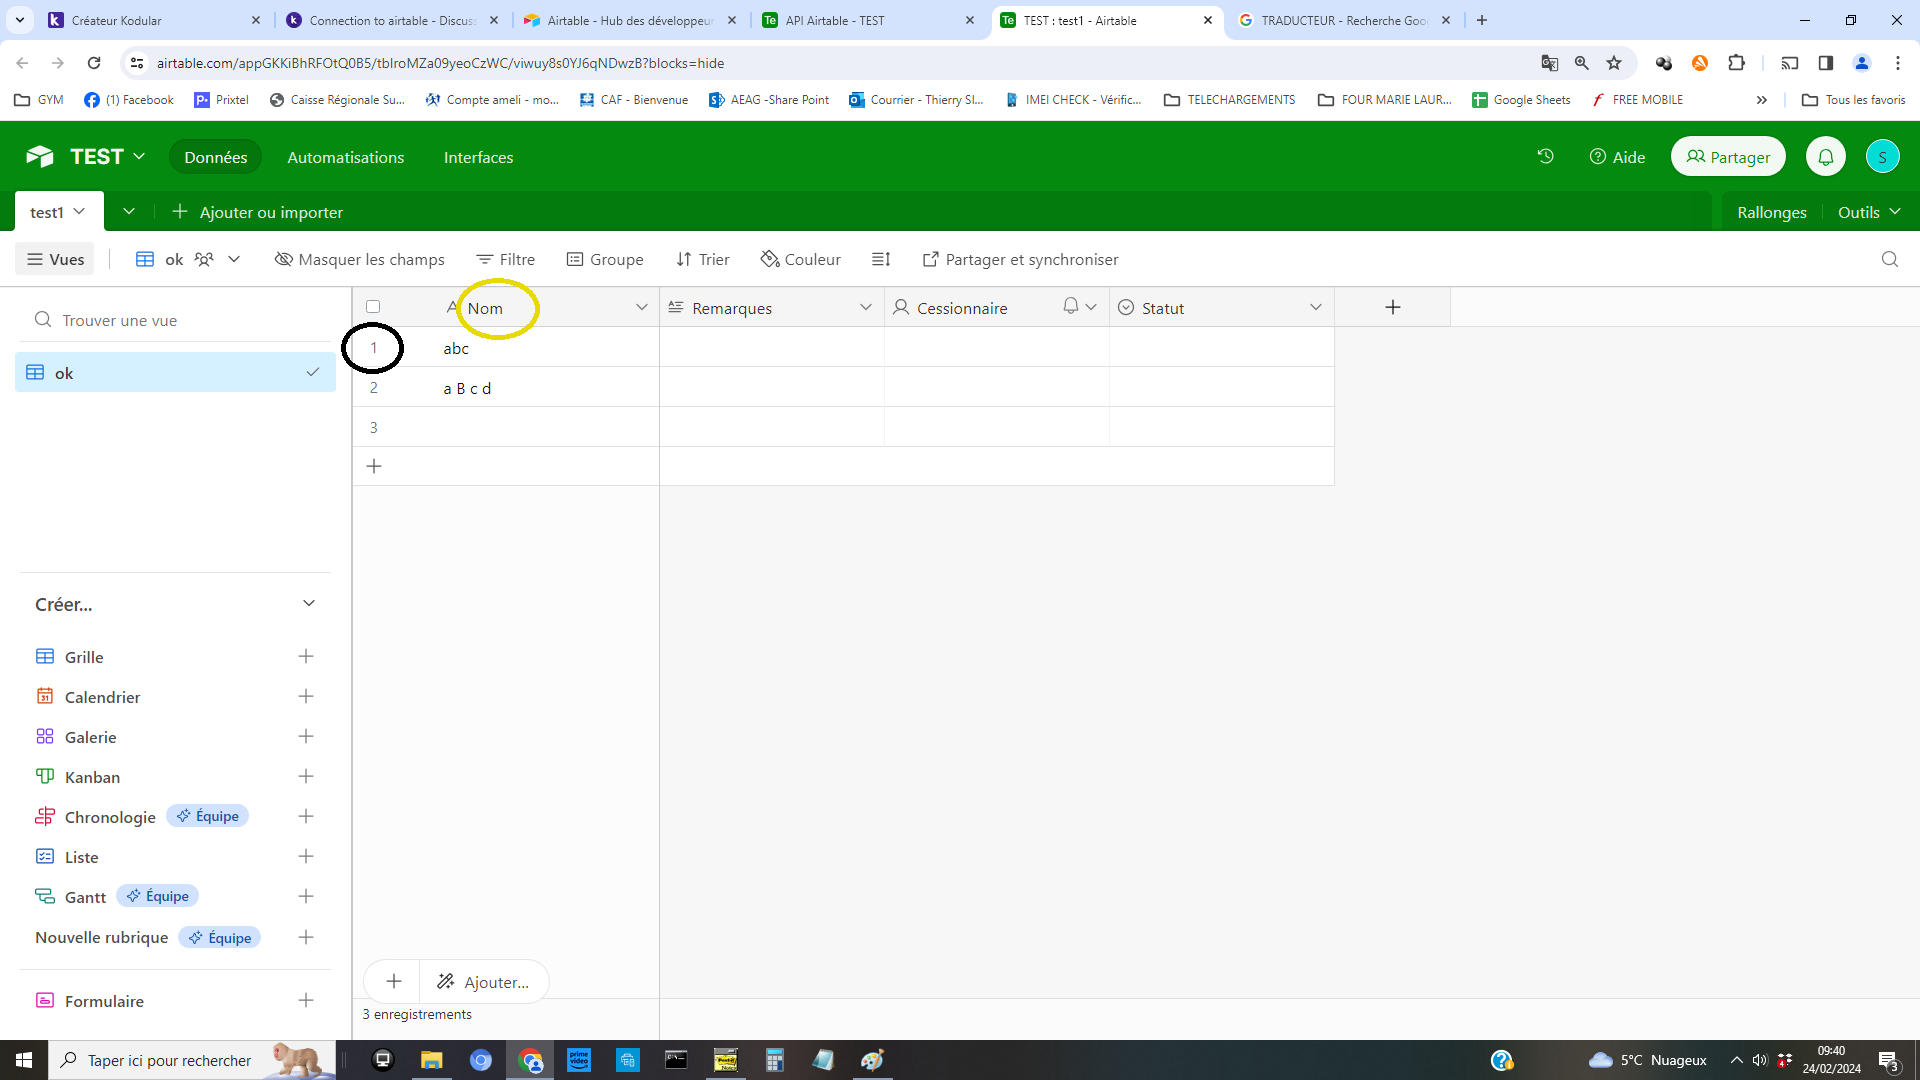
Task: Open table search magnifier
Action: [1889, 259]
